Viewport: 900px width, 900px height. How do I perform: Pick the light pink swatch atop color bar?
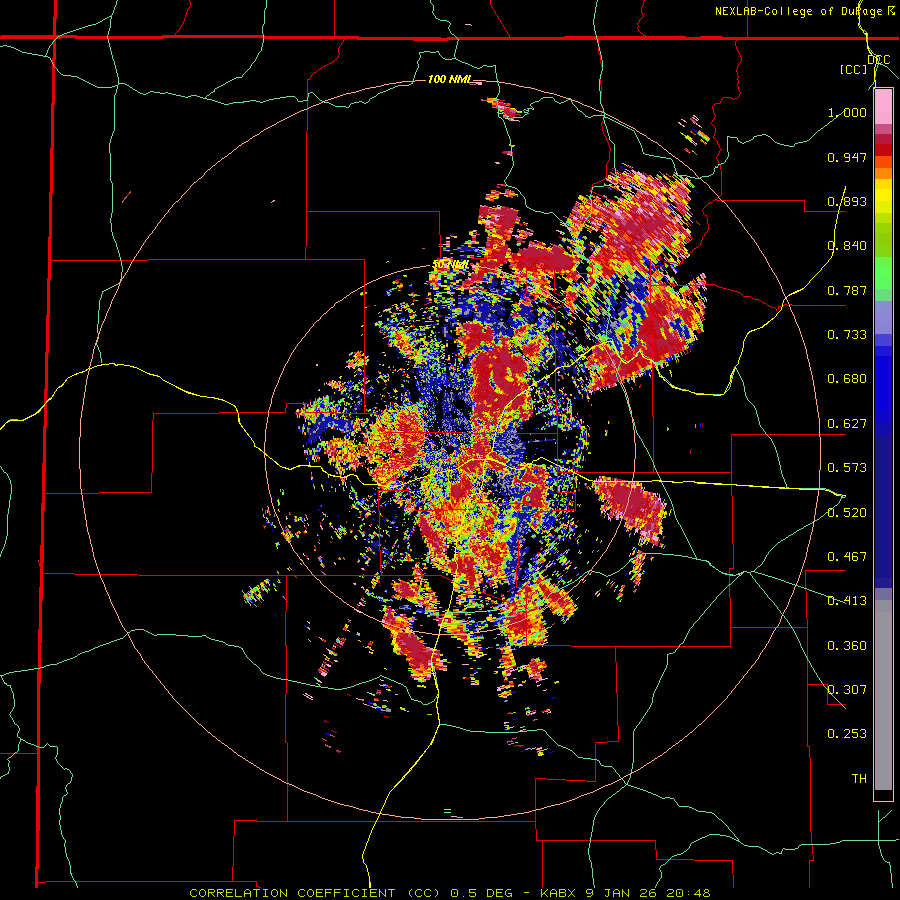[883, 107]
